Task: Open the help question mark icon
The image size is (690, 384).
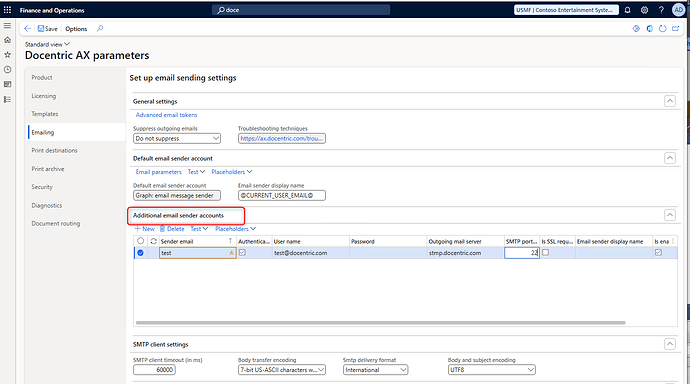Action: (661, 10)
